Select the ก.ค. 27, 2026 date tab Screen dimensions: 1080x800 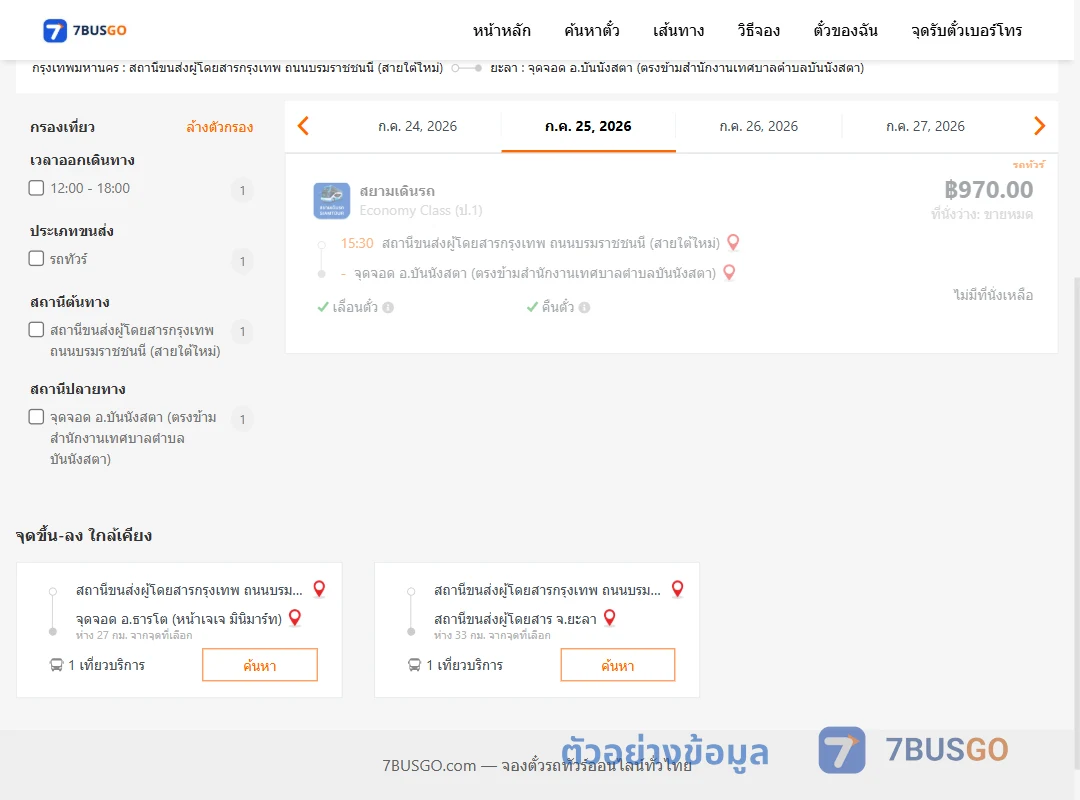click(x=925, y=126)
